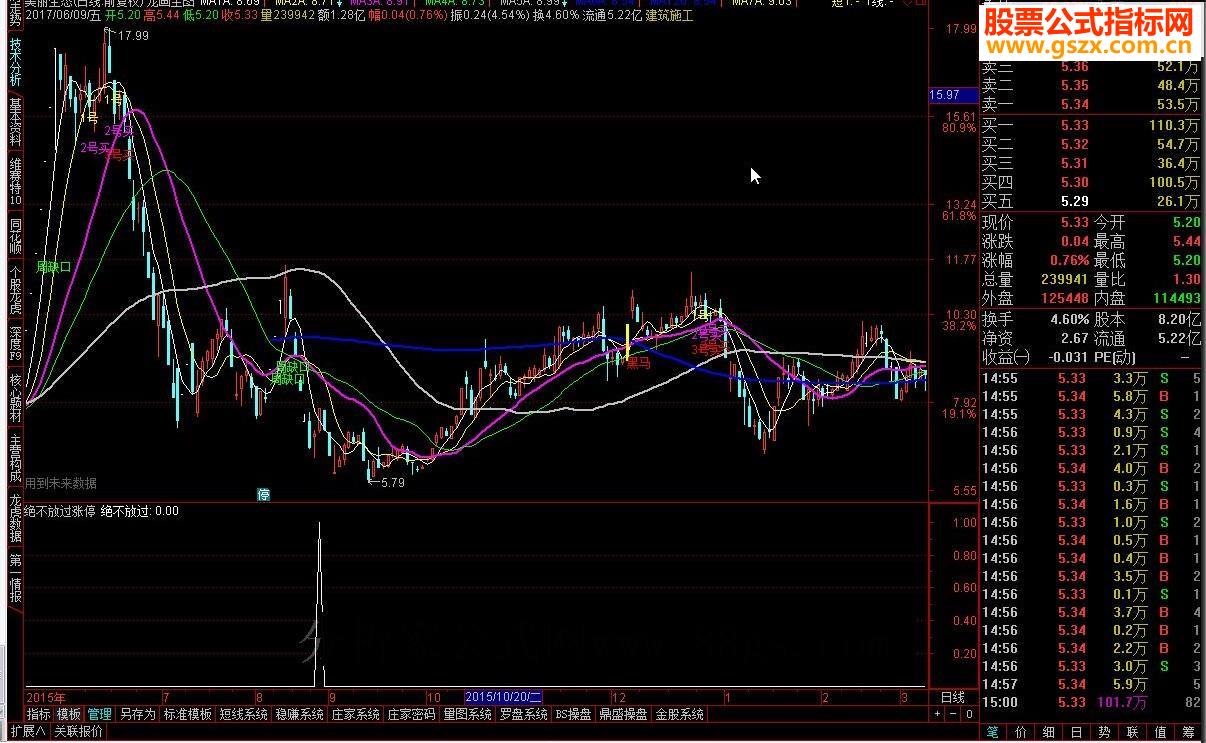This screenshot has height=743, width=1206.
Task: Click the 买一 bid row at 5.33
Action: tap(1091, 125)
